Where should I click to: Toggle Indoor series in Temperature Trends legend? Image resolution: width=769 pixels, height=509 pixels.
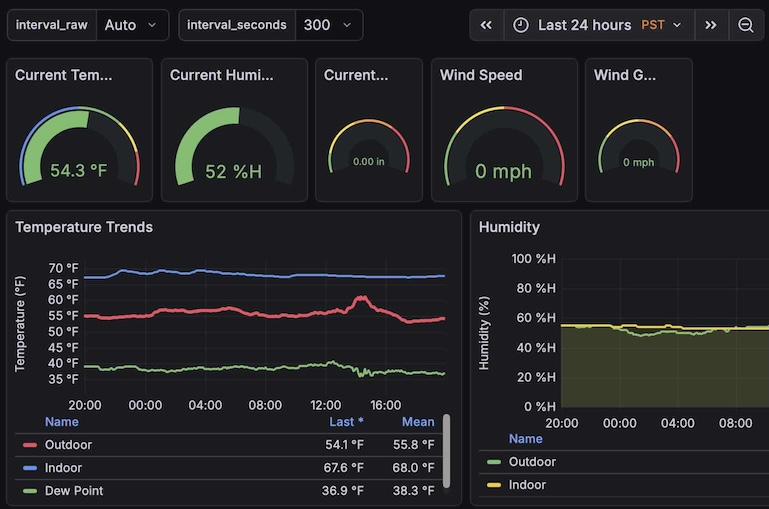click(x=63, y=468)
